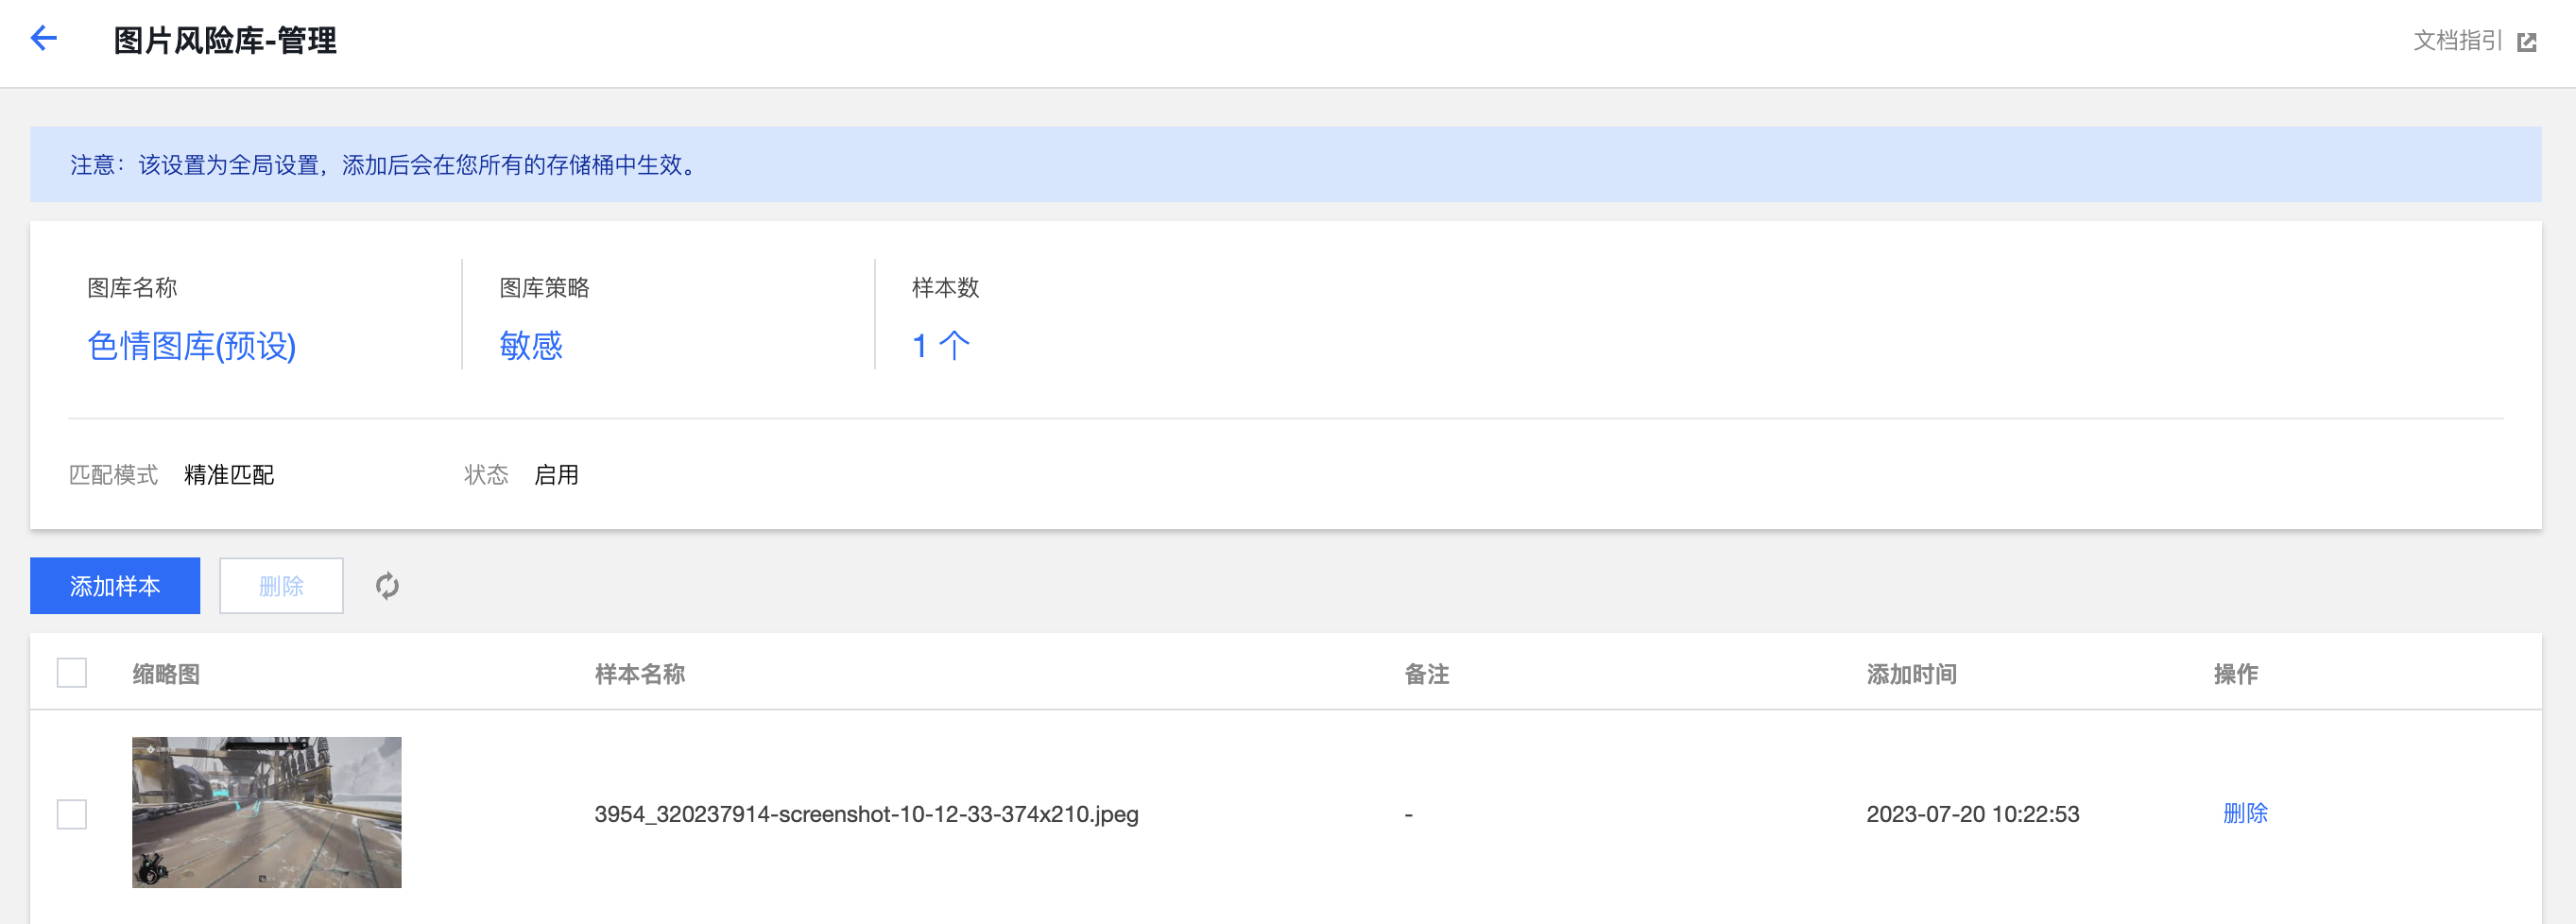Check the box for the jpeg sample row
Image resolution: width=2576 pixels, height=924 pixels.
(x=72, y=814)
